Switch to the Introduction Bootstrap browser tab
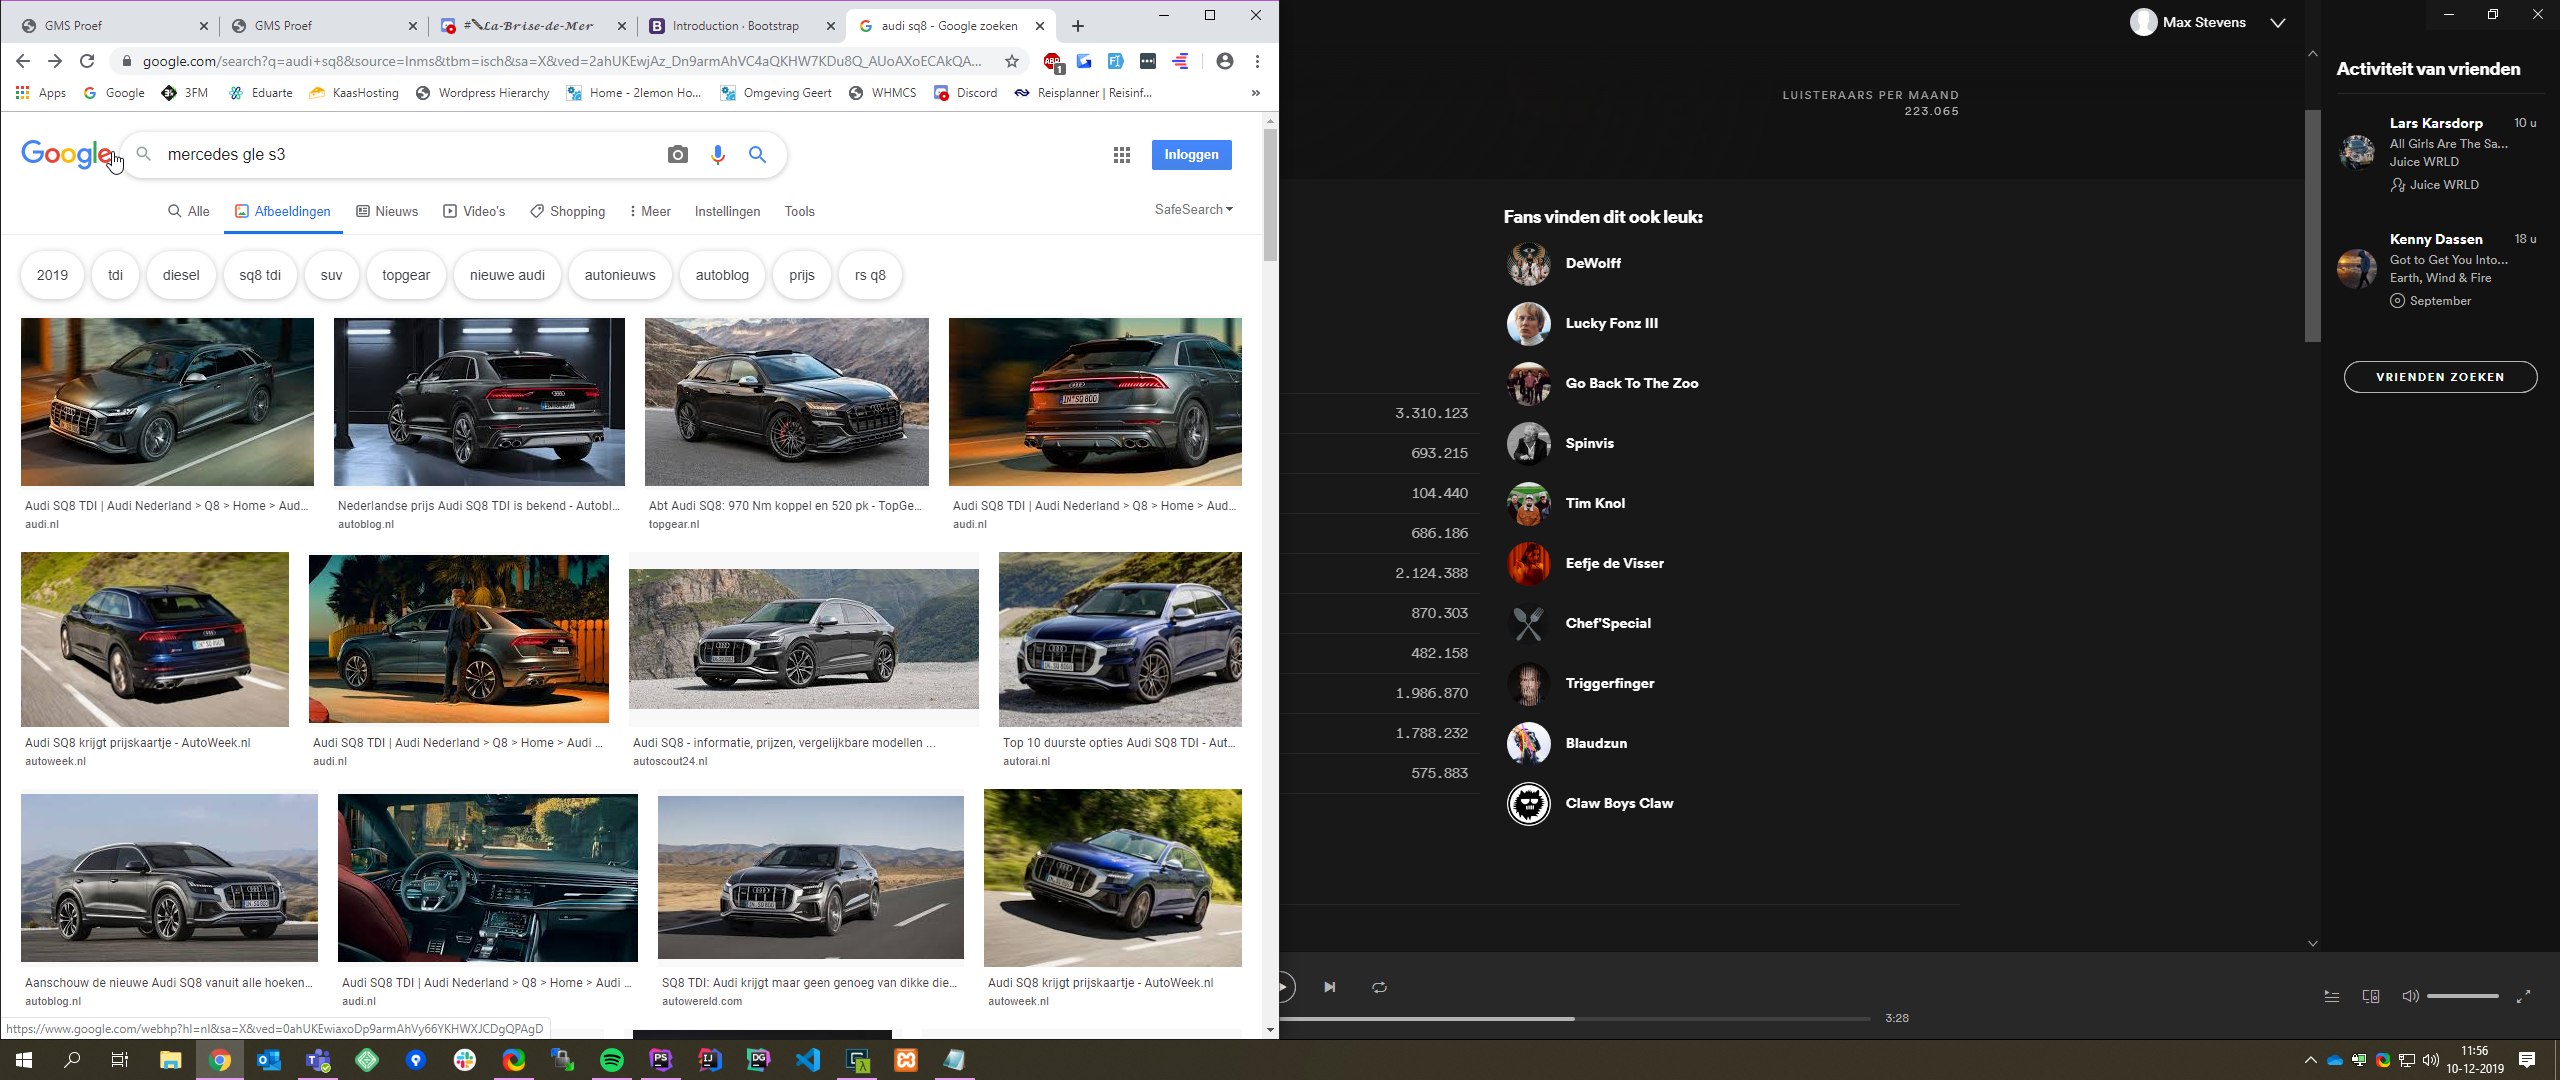This screenshot has height=1080, width=2560. point(735,26)
